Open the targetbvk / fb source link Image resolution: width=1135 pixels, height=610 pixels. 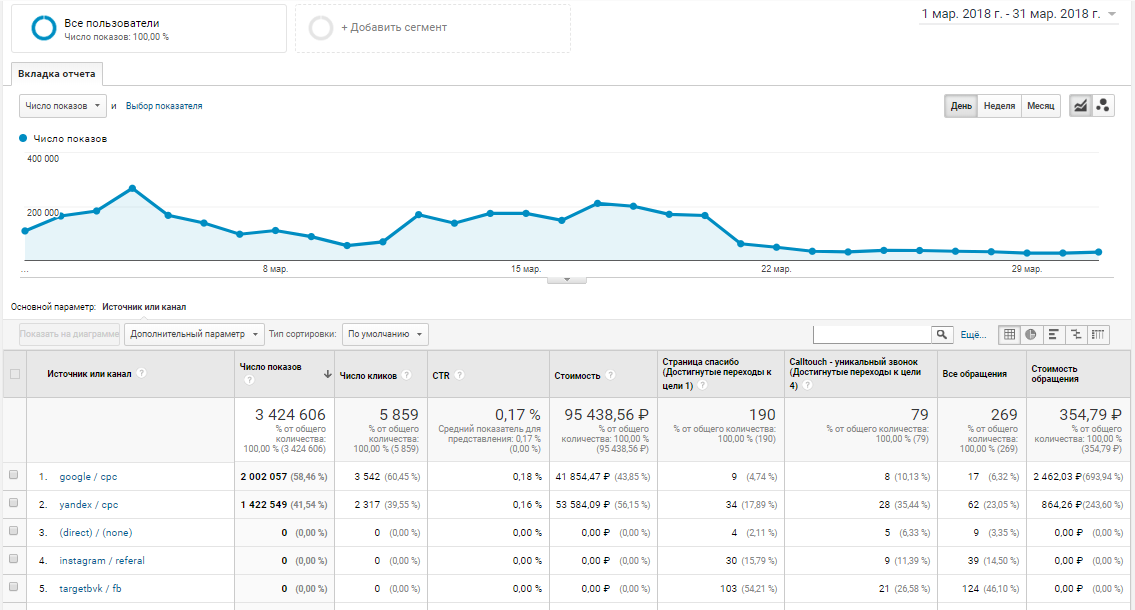tap(90, 589)
